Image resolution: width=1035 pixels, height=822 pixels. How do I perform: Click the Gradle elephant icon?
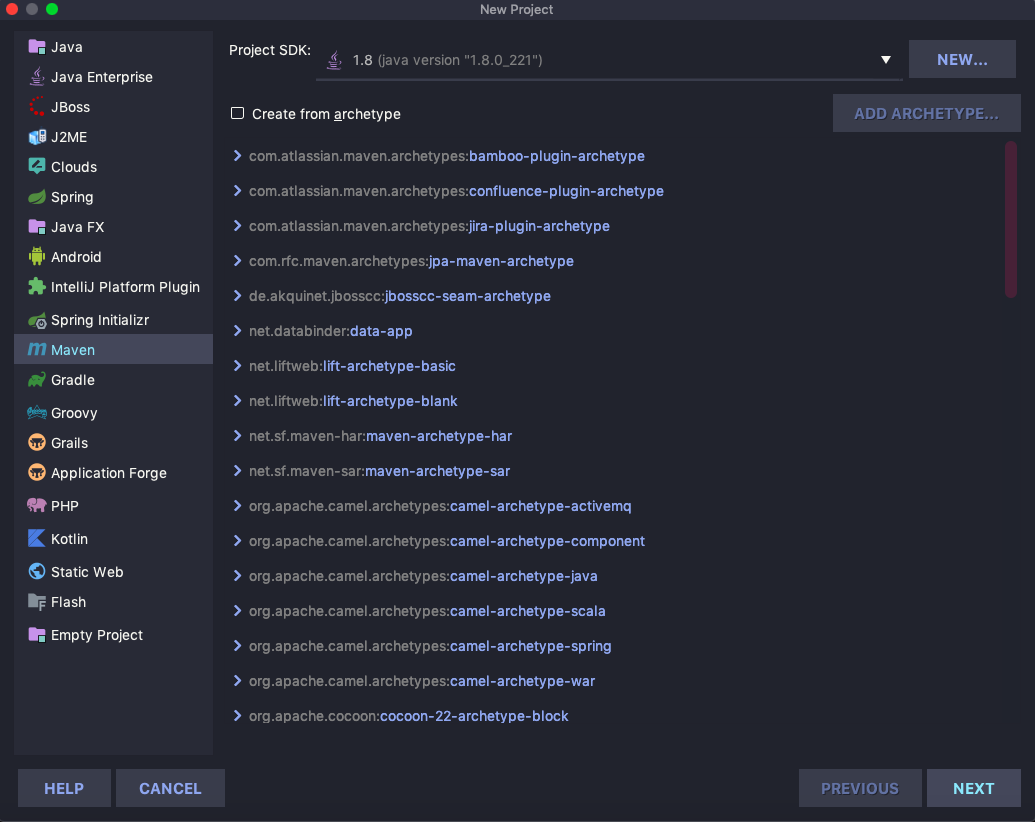[37, 380]
